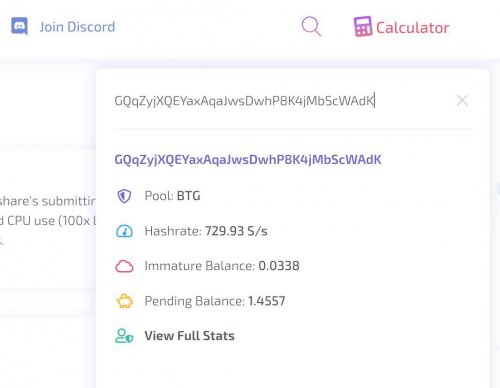Image resolution: width=500 pixels, height=388 pixels.
Task: Open View Full Stats
Action: [x=189, y=336]
